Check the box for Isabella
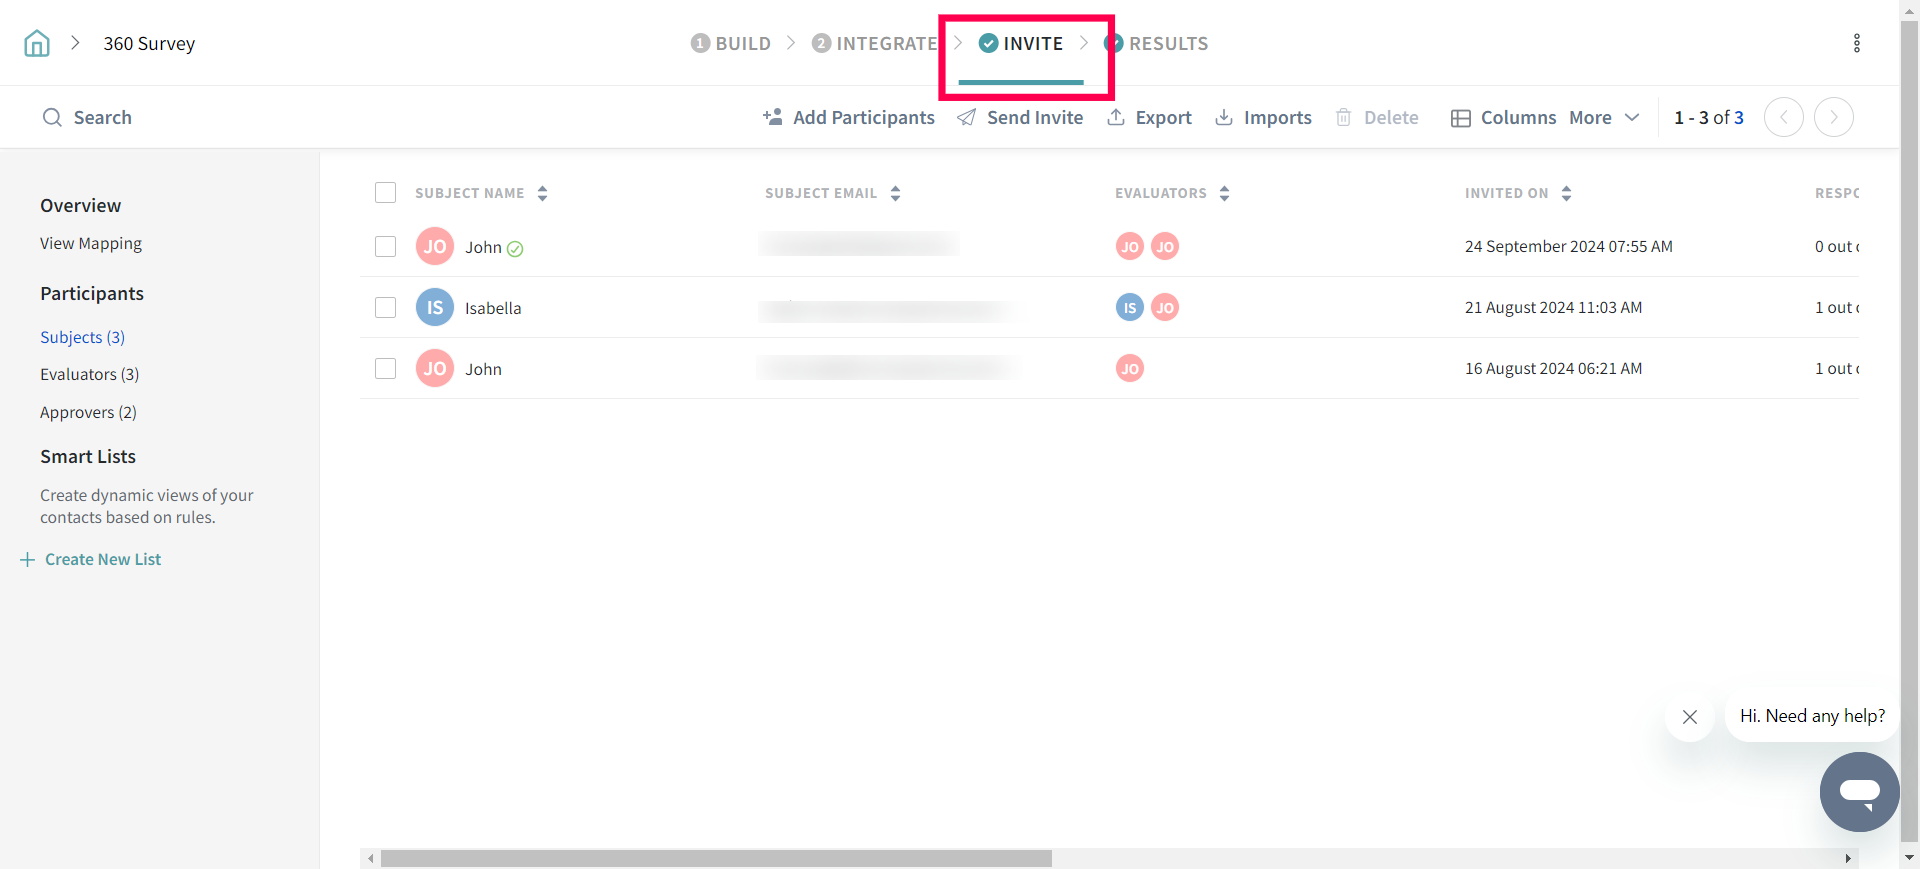Image resolution: width=1920 pixels, height=869 pixels. tap(385, 308)
